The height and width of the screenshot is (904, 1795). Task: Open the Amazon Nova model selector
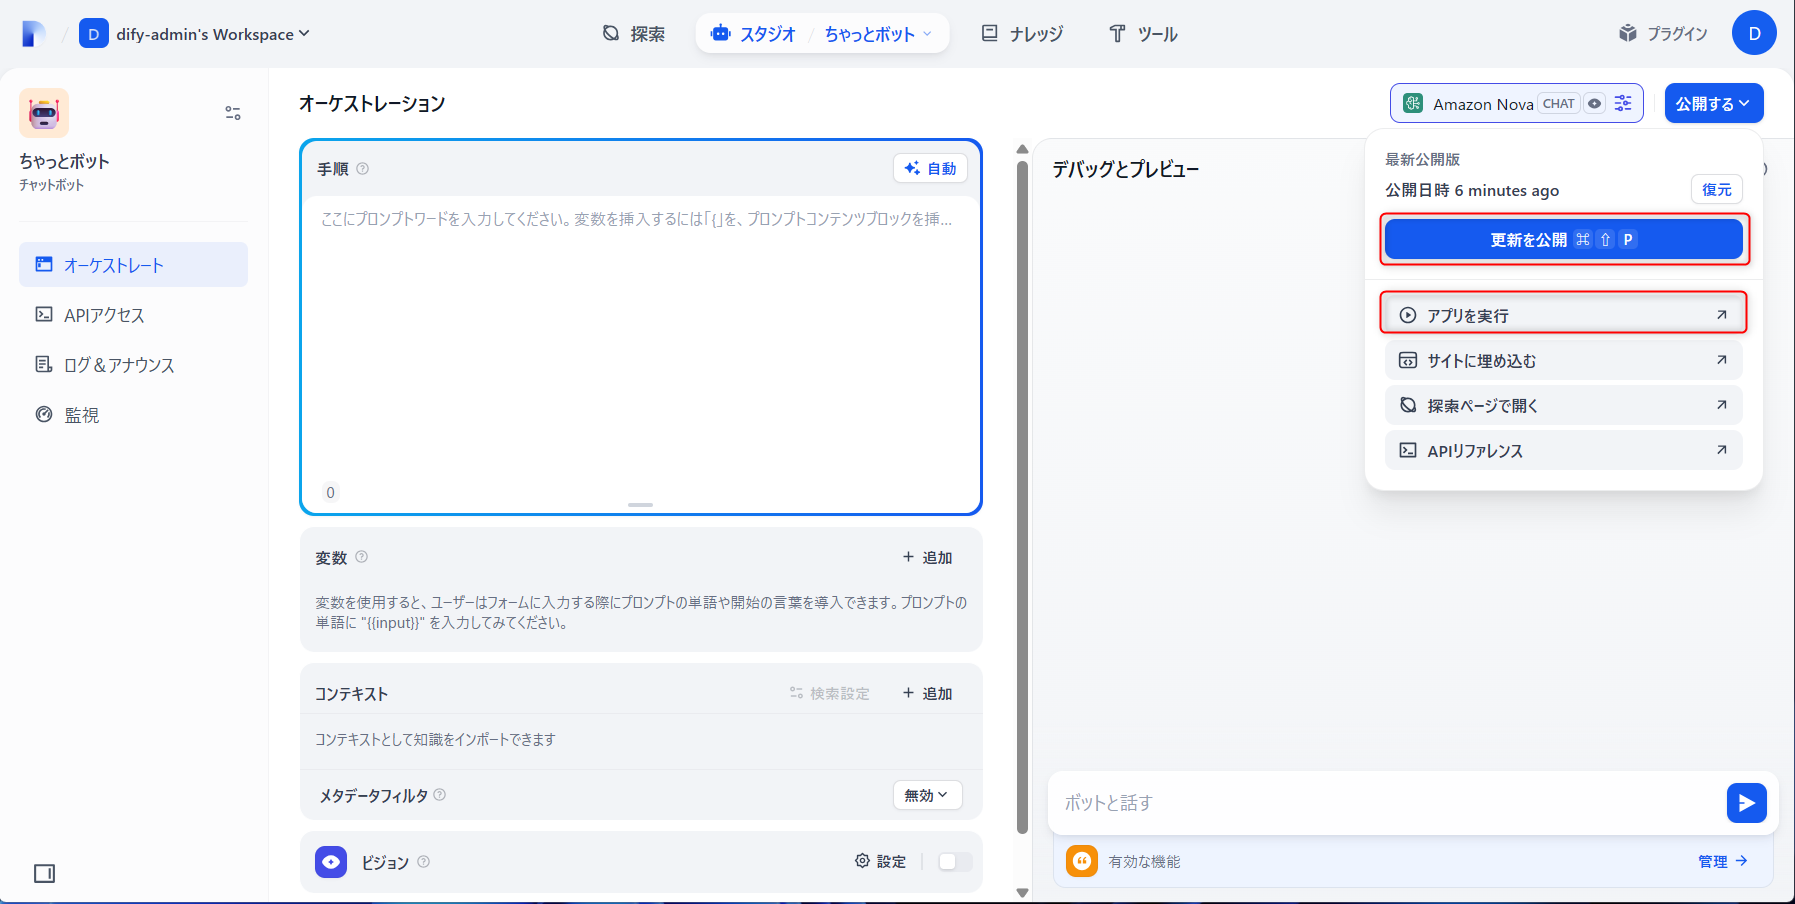point(1516,103)
